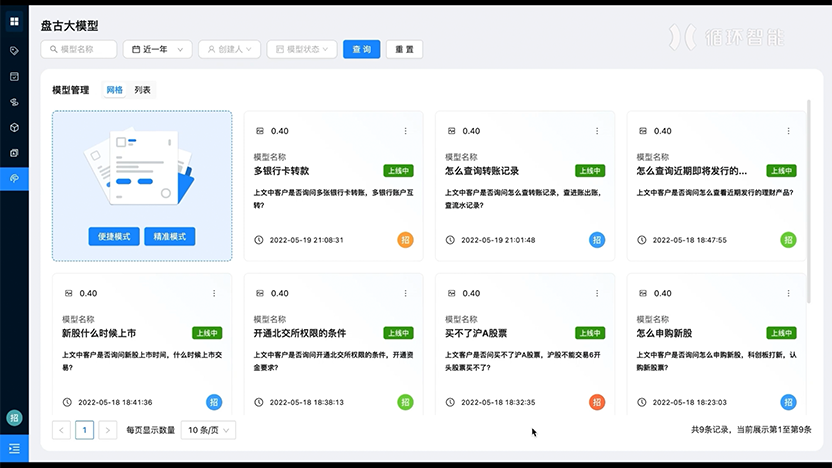The image size is (832, 468).
Task: Click creator avatar on 买不了沪A股票 card
Action: [597, 402]
